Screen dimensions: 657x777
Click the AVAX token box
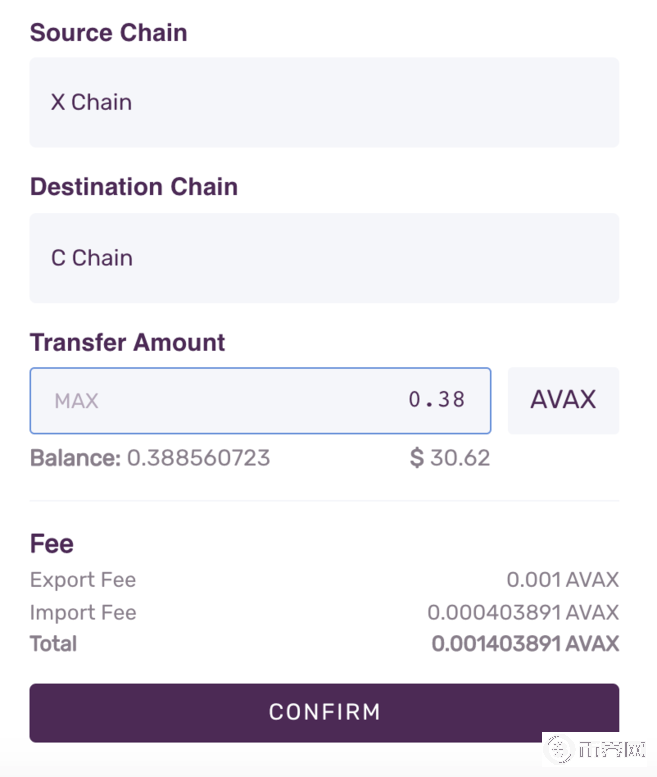(x=563, y=400)
